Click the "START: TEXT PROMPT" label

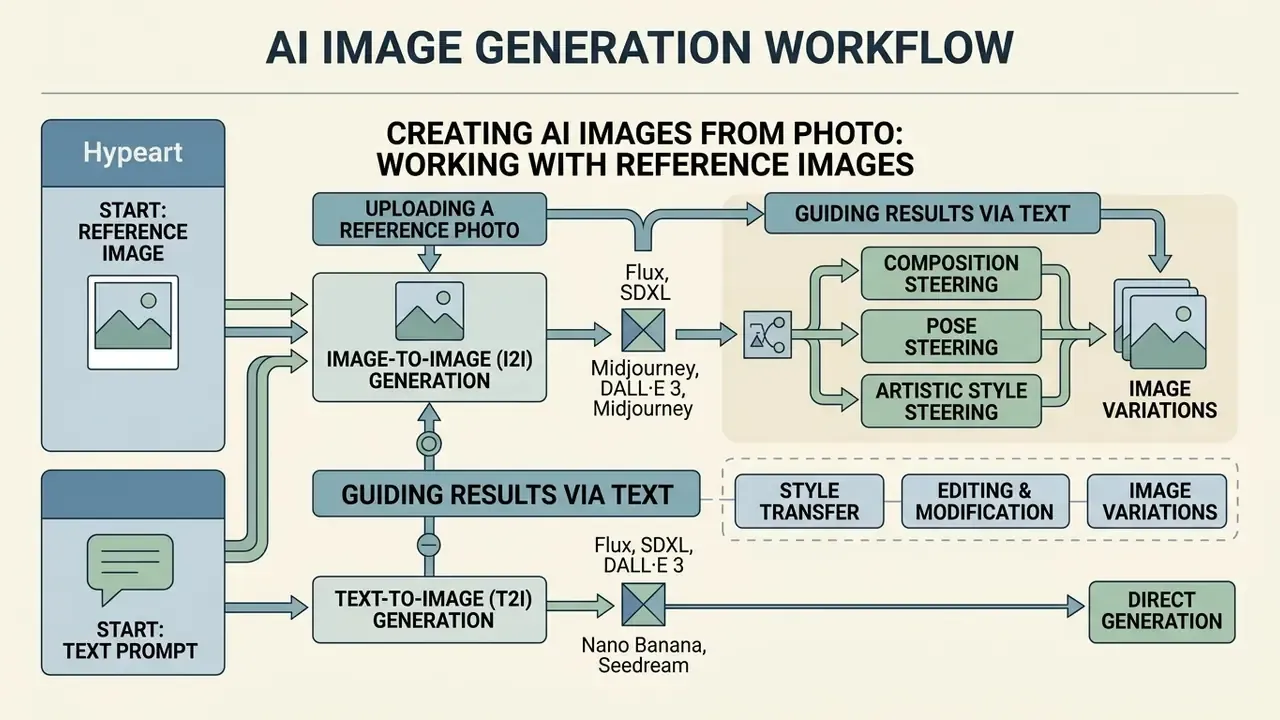(130, 640)
